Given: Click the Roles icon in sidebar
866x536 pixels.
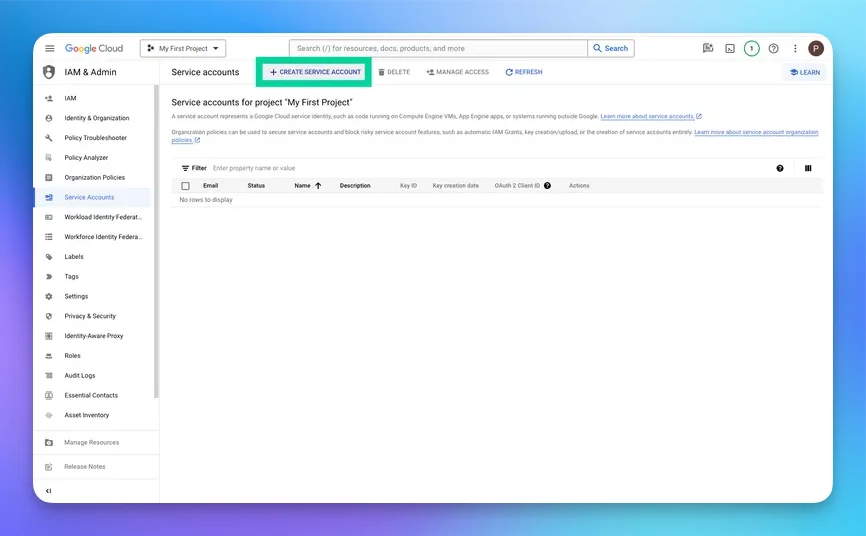Looking at the screenshot, I should (x=49, y=356).
